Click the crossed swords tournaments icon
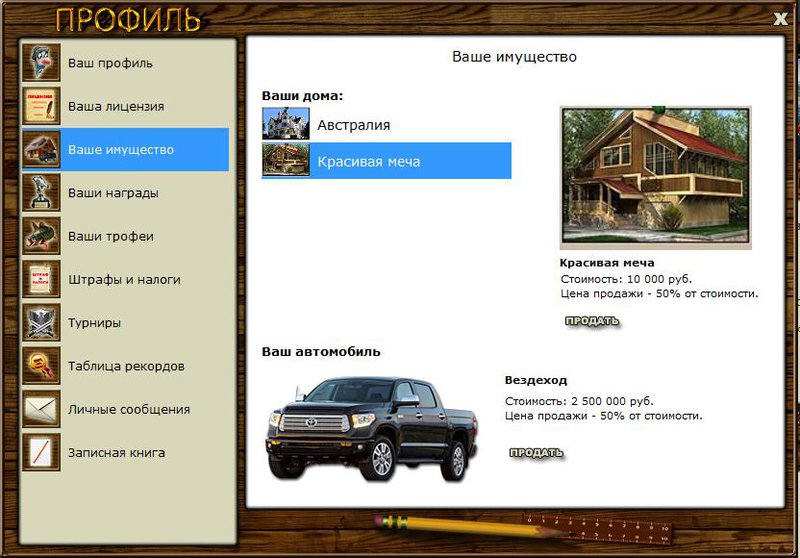Viewport: 800px width, 558px height. (x=41, y=323)
